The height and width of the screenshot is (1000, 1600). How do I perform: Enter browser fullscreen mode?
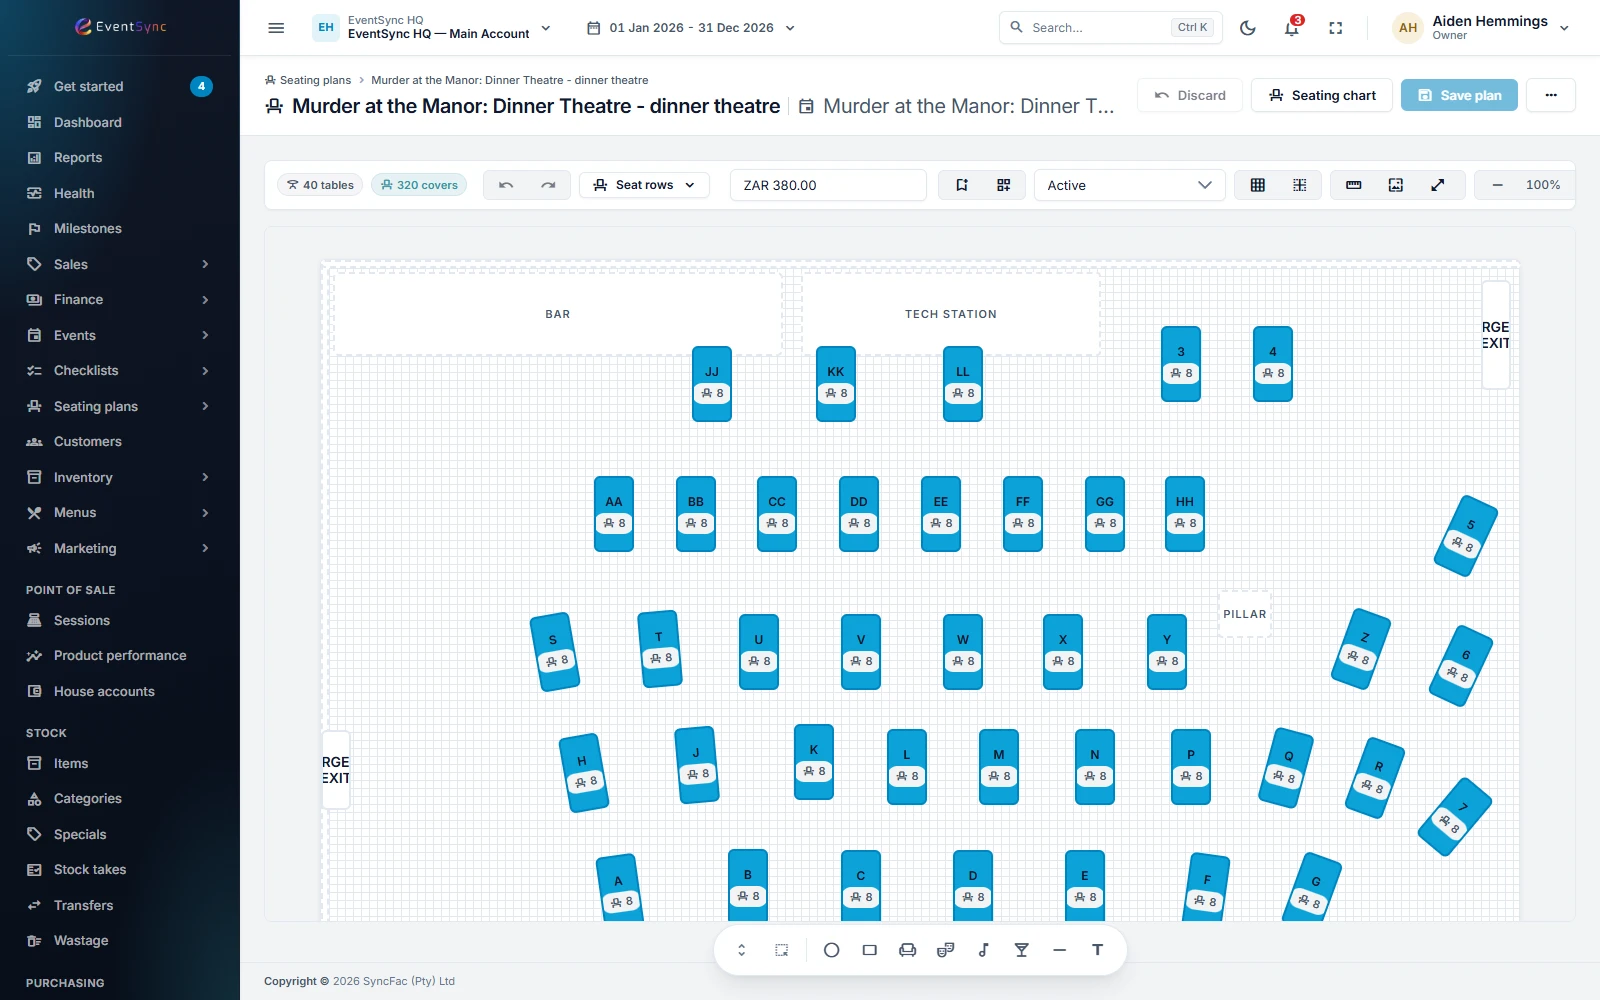click(x=1336, y=28)
